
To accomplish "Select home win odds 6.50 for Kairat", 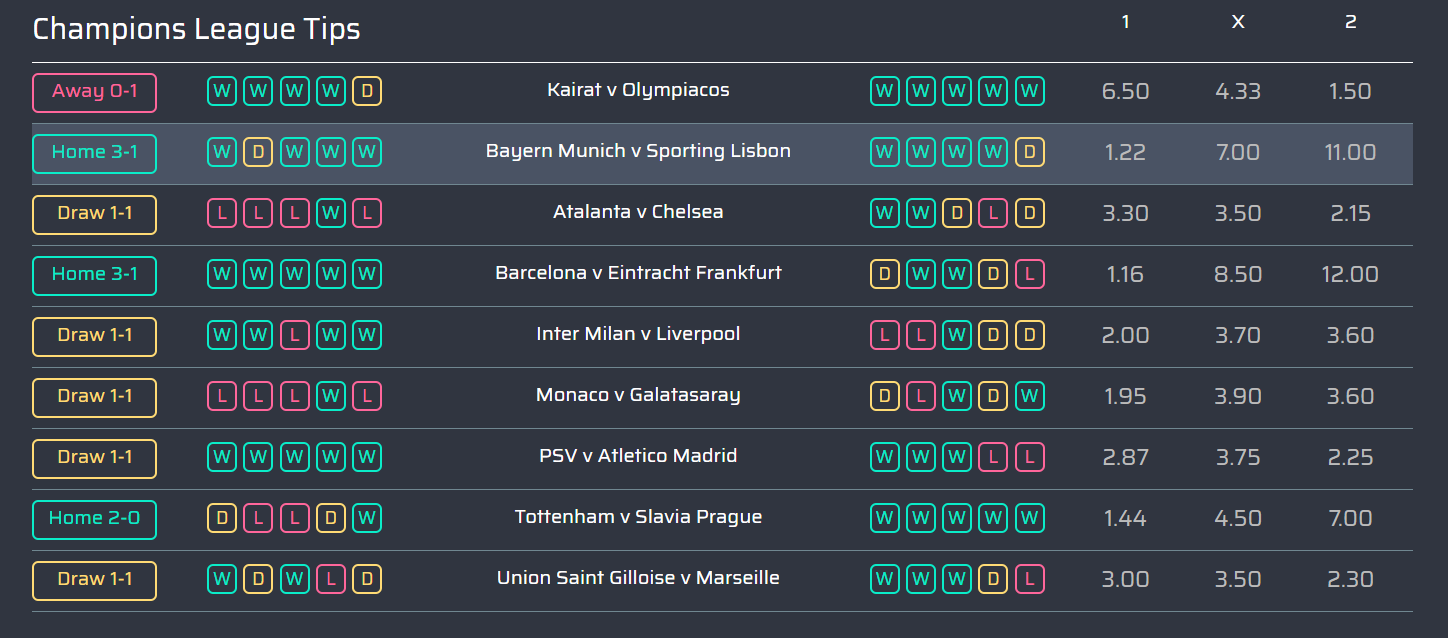I will (x=1125, y=92).
